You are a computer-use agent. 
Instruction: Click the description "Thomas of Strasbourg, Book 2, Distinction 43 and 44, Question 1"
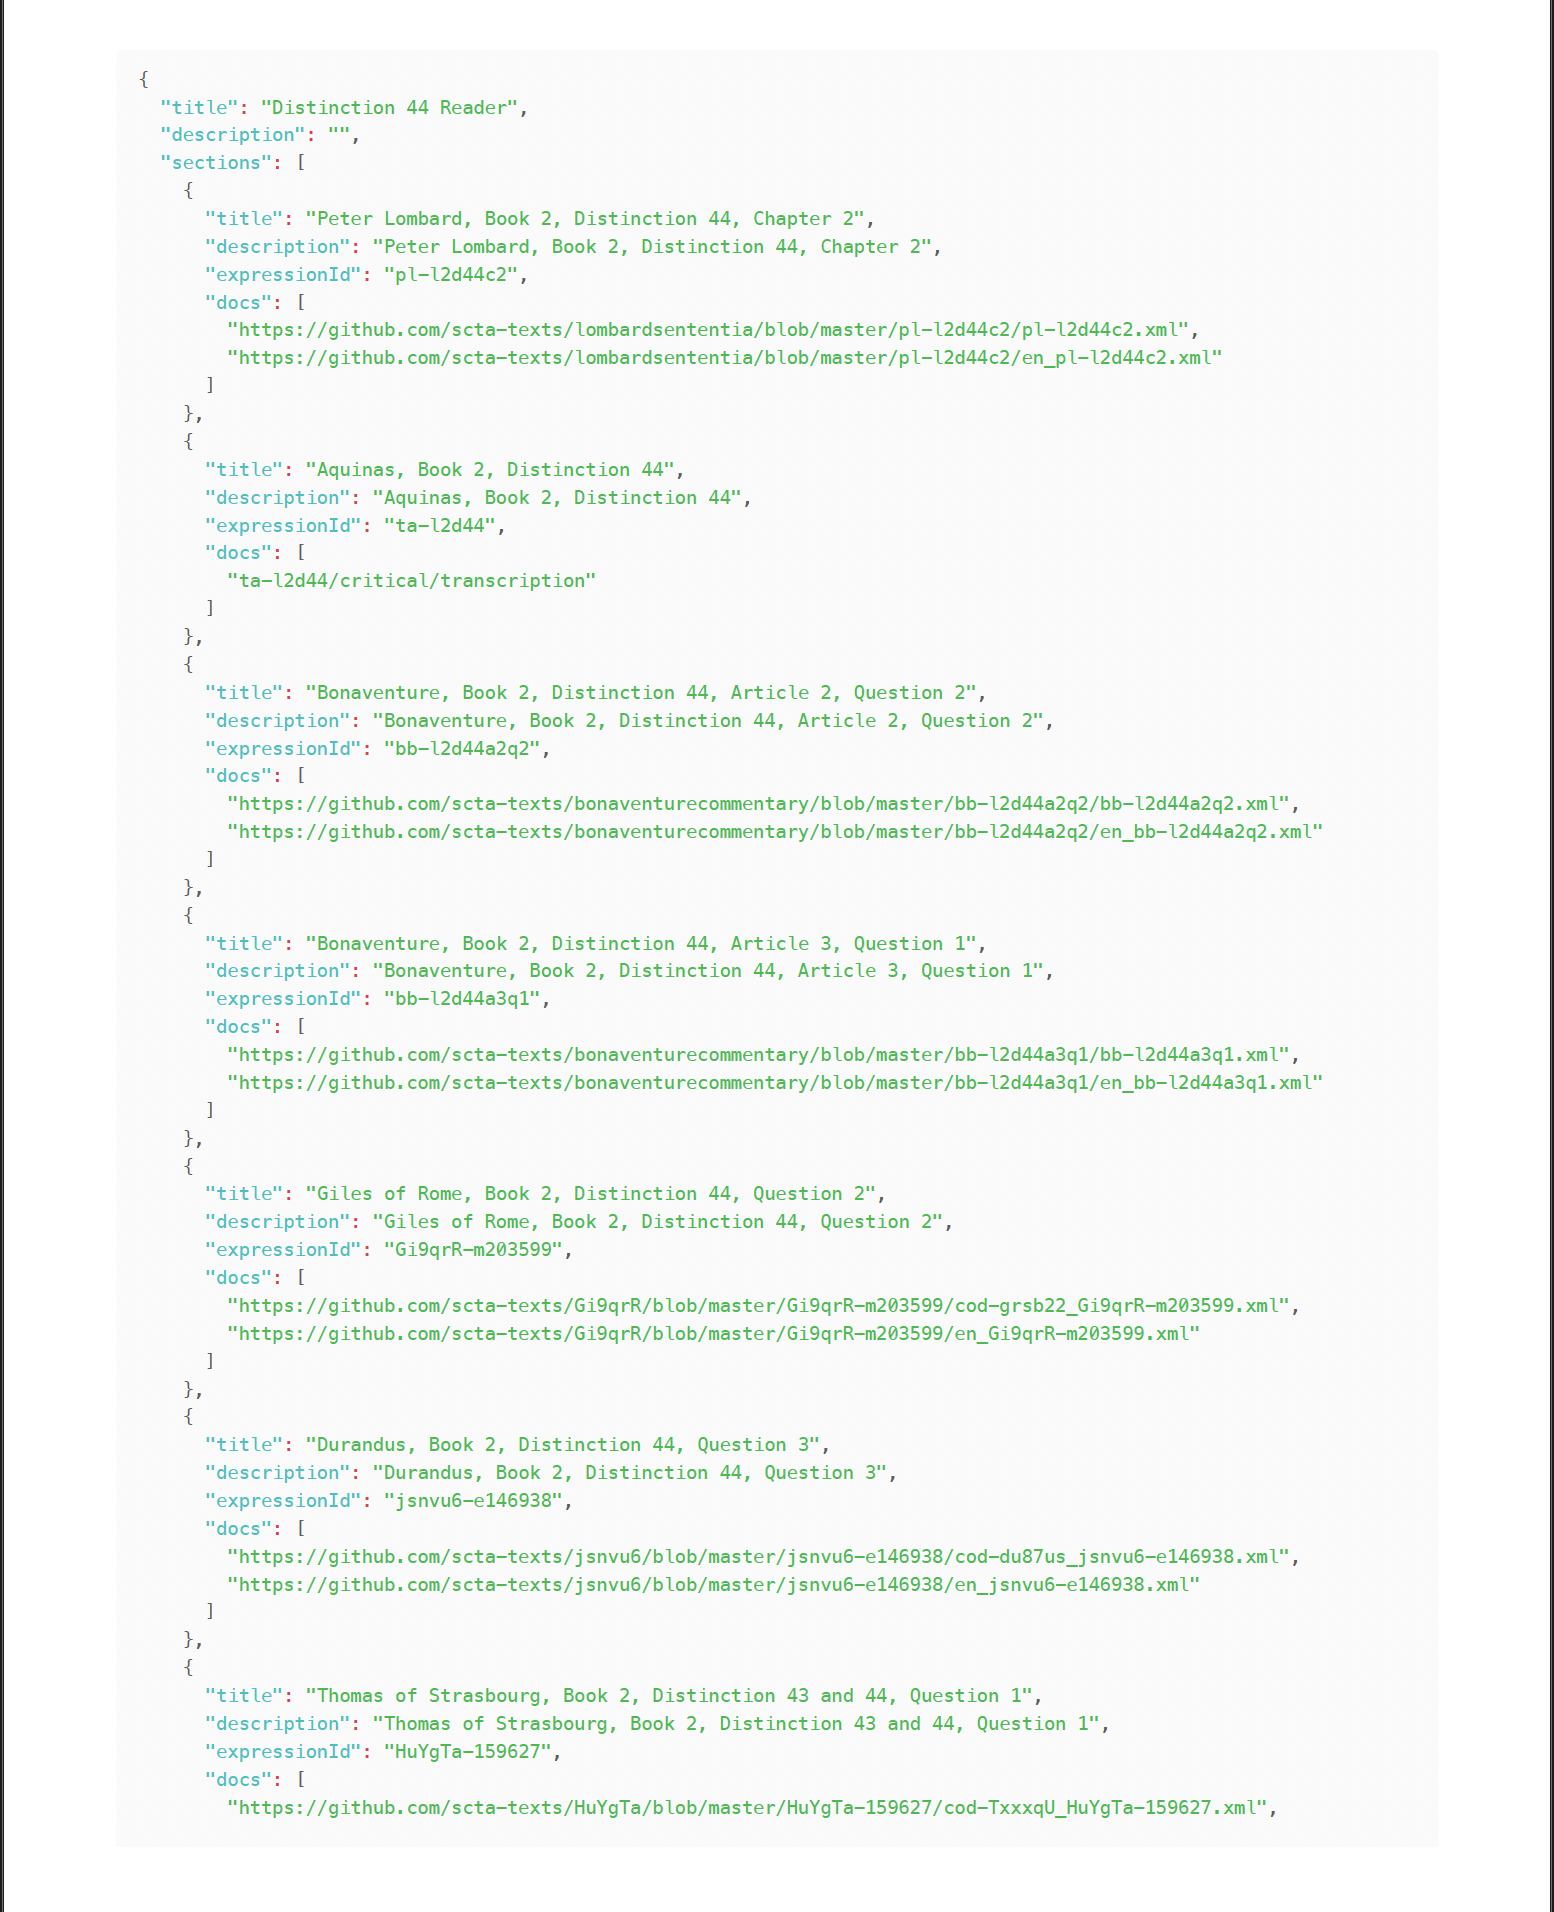coord(736,1724)
